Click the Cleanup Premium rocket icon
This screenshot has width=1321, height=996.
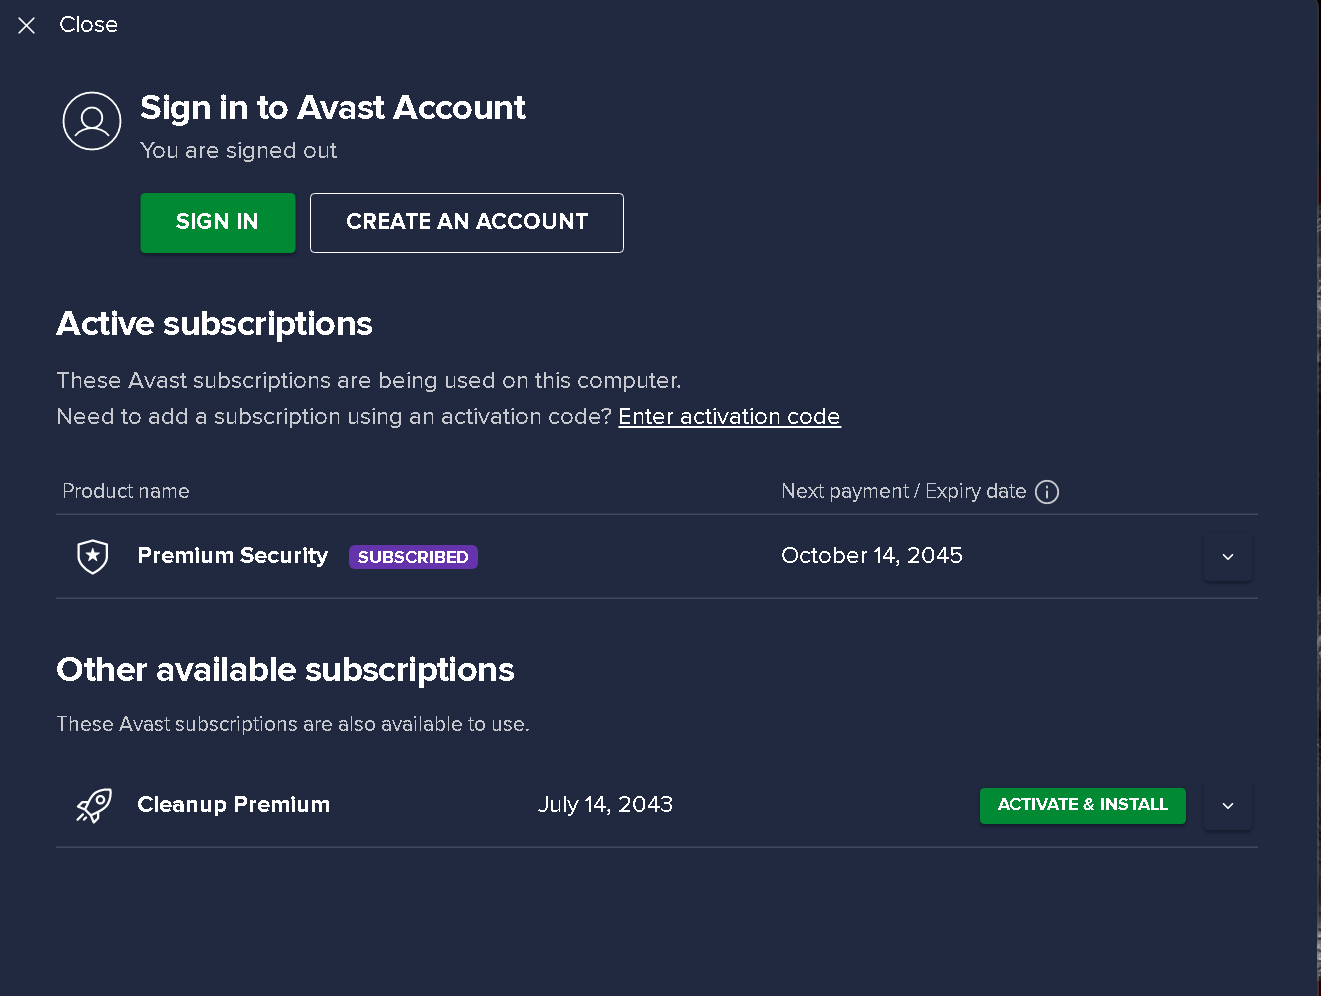click(94, 805)
